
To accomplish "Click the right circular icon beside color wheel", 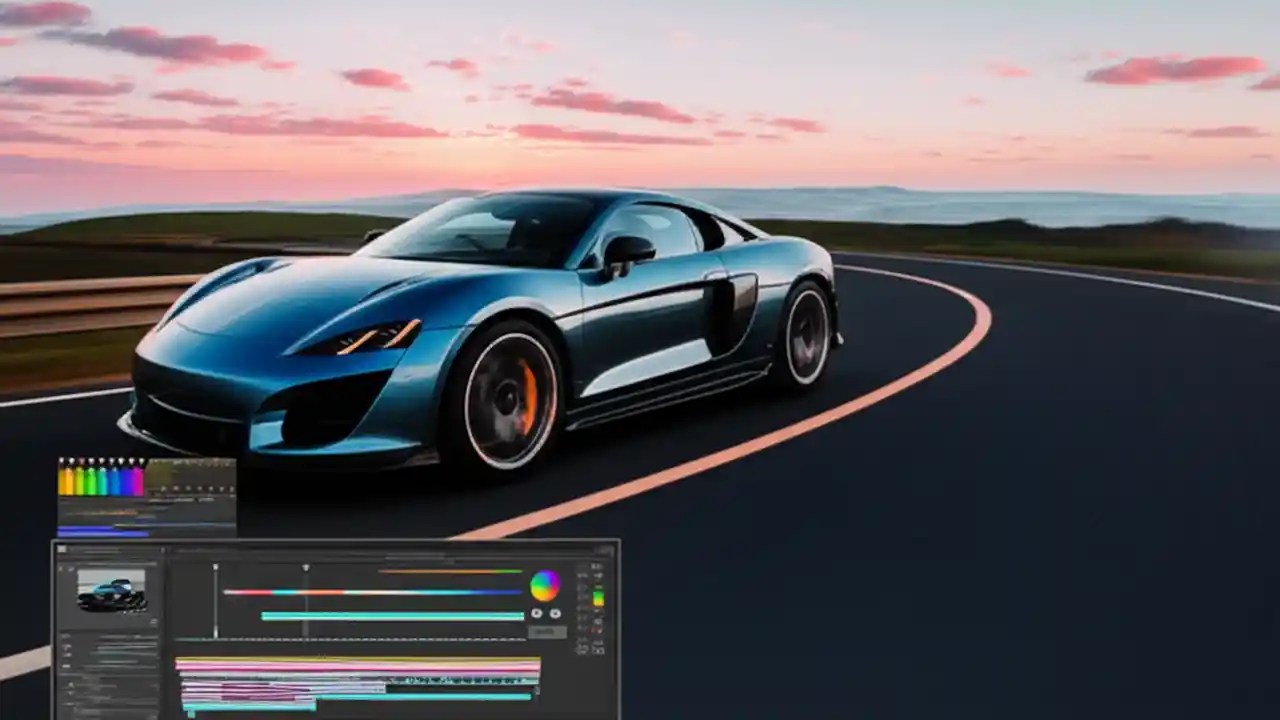I will (555, 613).
